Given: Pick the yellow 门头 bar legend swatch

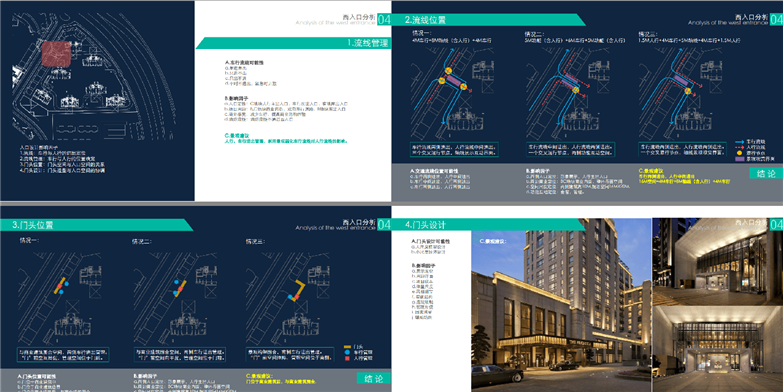Looking at the screenshot, I should click(349, 347).
